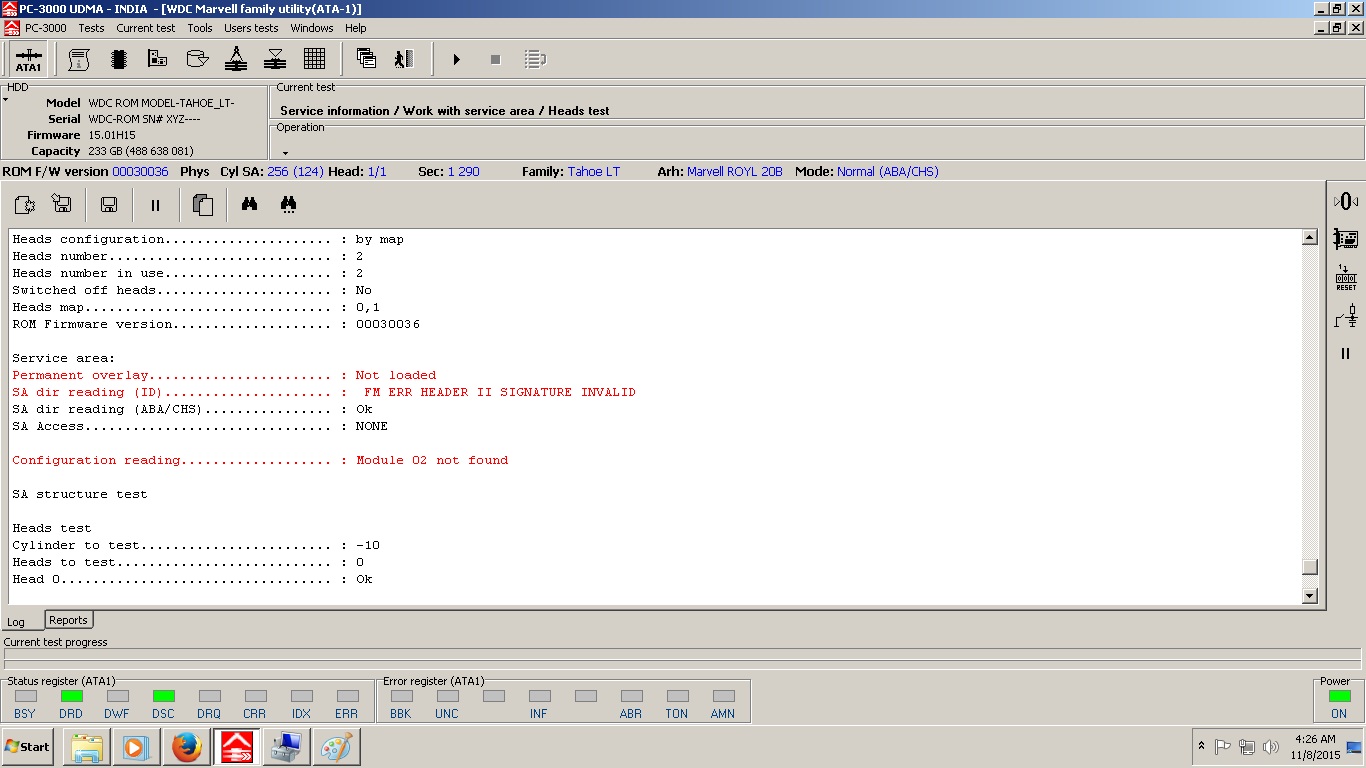This screenshot has height=768, width=1366.
Task: Switch to the Log tab
Action: click(16, 622)
